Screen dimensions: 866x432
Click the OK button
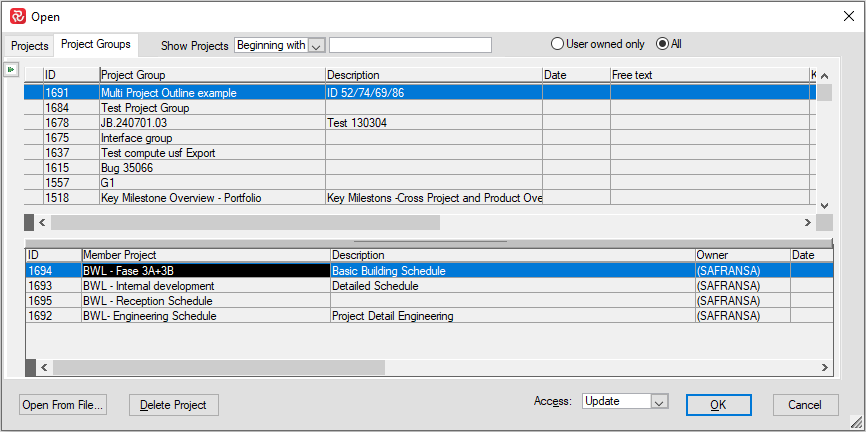(x=718, y=405)
